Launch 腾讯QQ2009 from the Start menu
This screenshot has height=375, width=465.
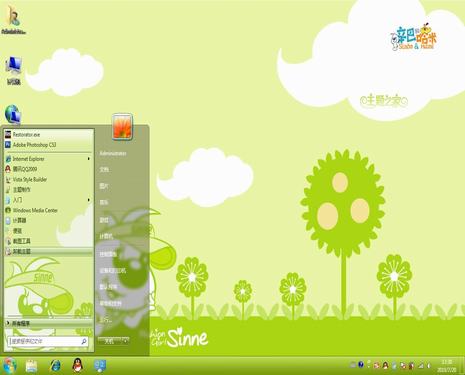[48, 169]
